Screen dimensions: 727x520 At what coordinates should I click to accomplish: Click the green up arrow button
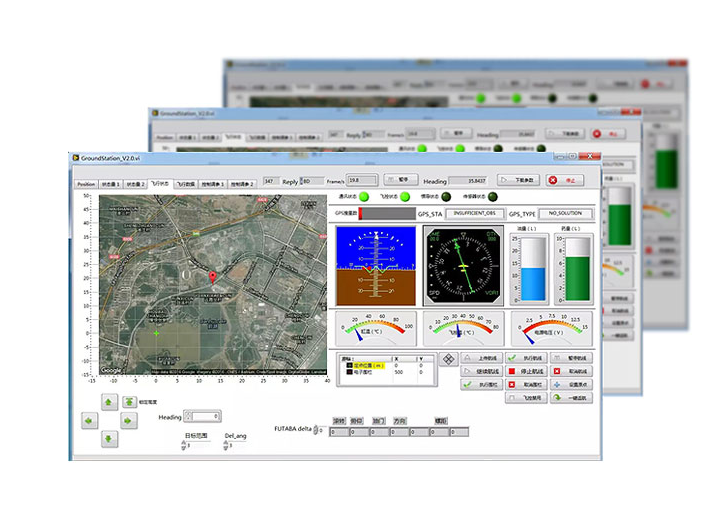click(108, 401)
